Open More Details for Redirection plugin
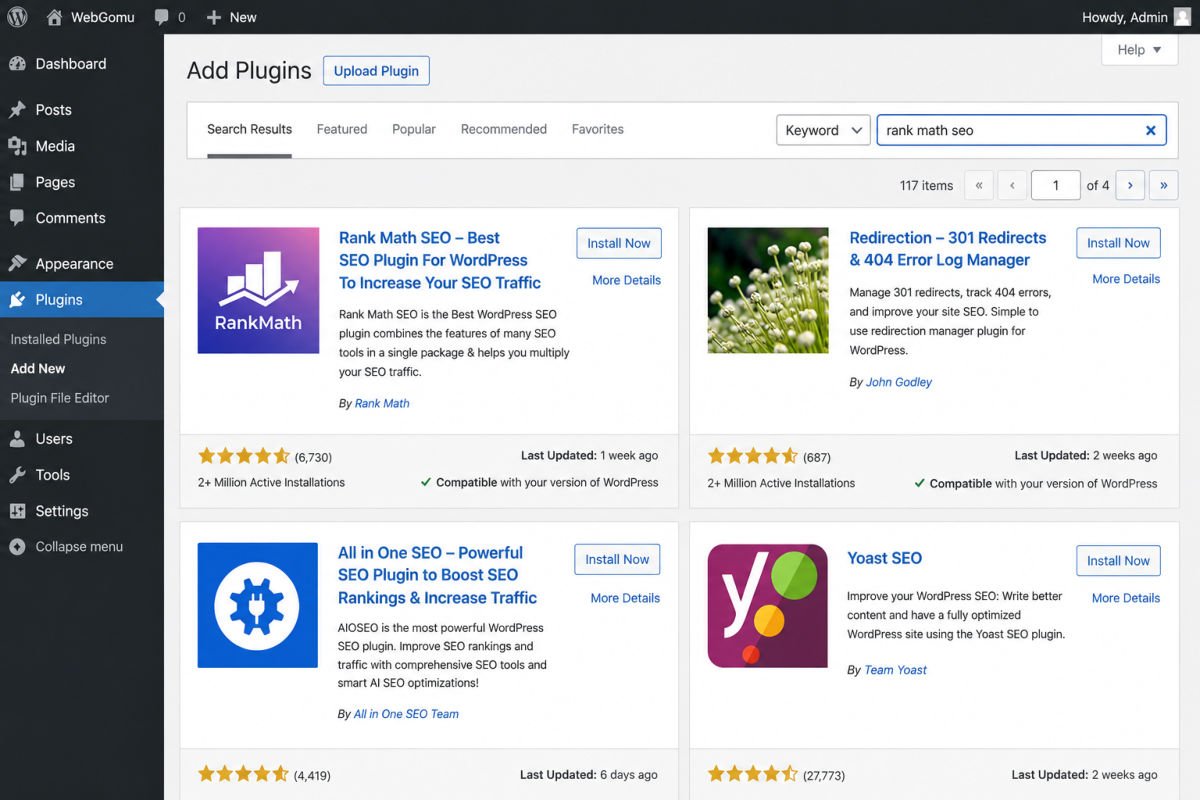Viewport: 1200px width, 800px height. (1126, 279)
